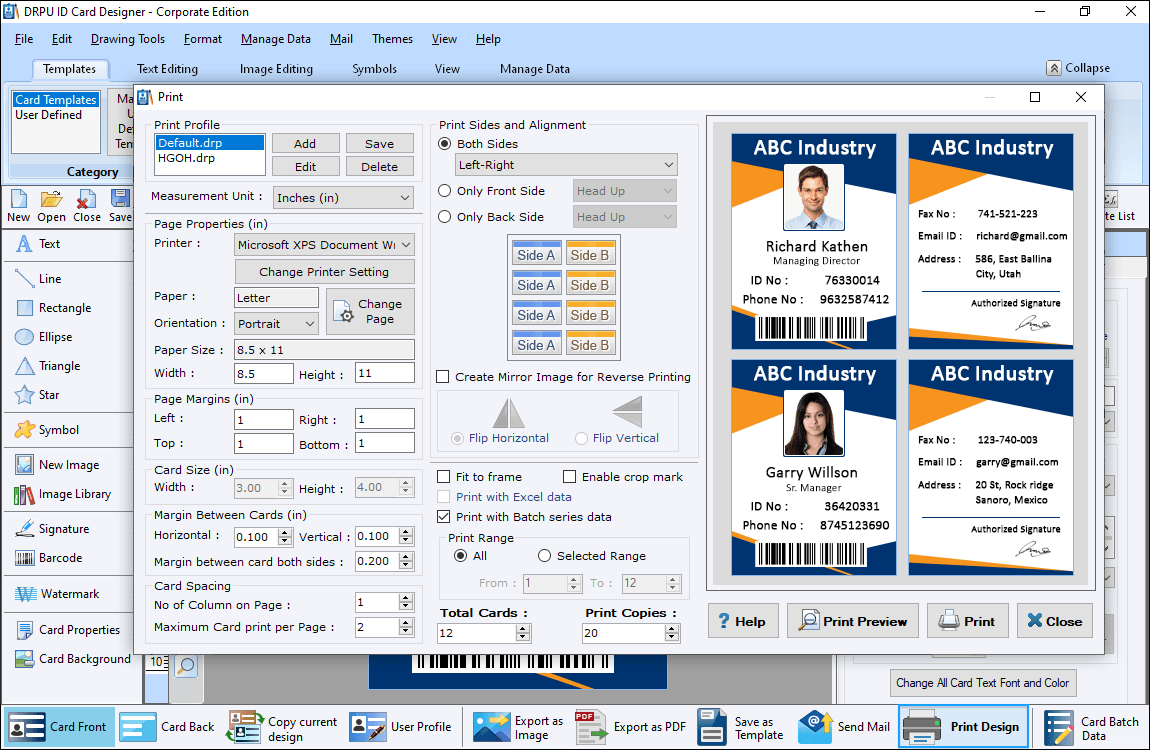Insert a New Image
The height and width of the screenshot is (750, 1150).
point(57,465)
